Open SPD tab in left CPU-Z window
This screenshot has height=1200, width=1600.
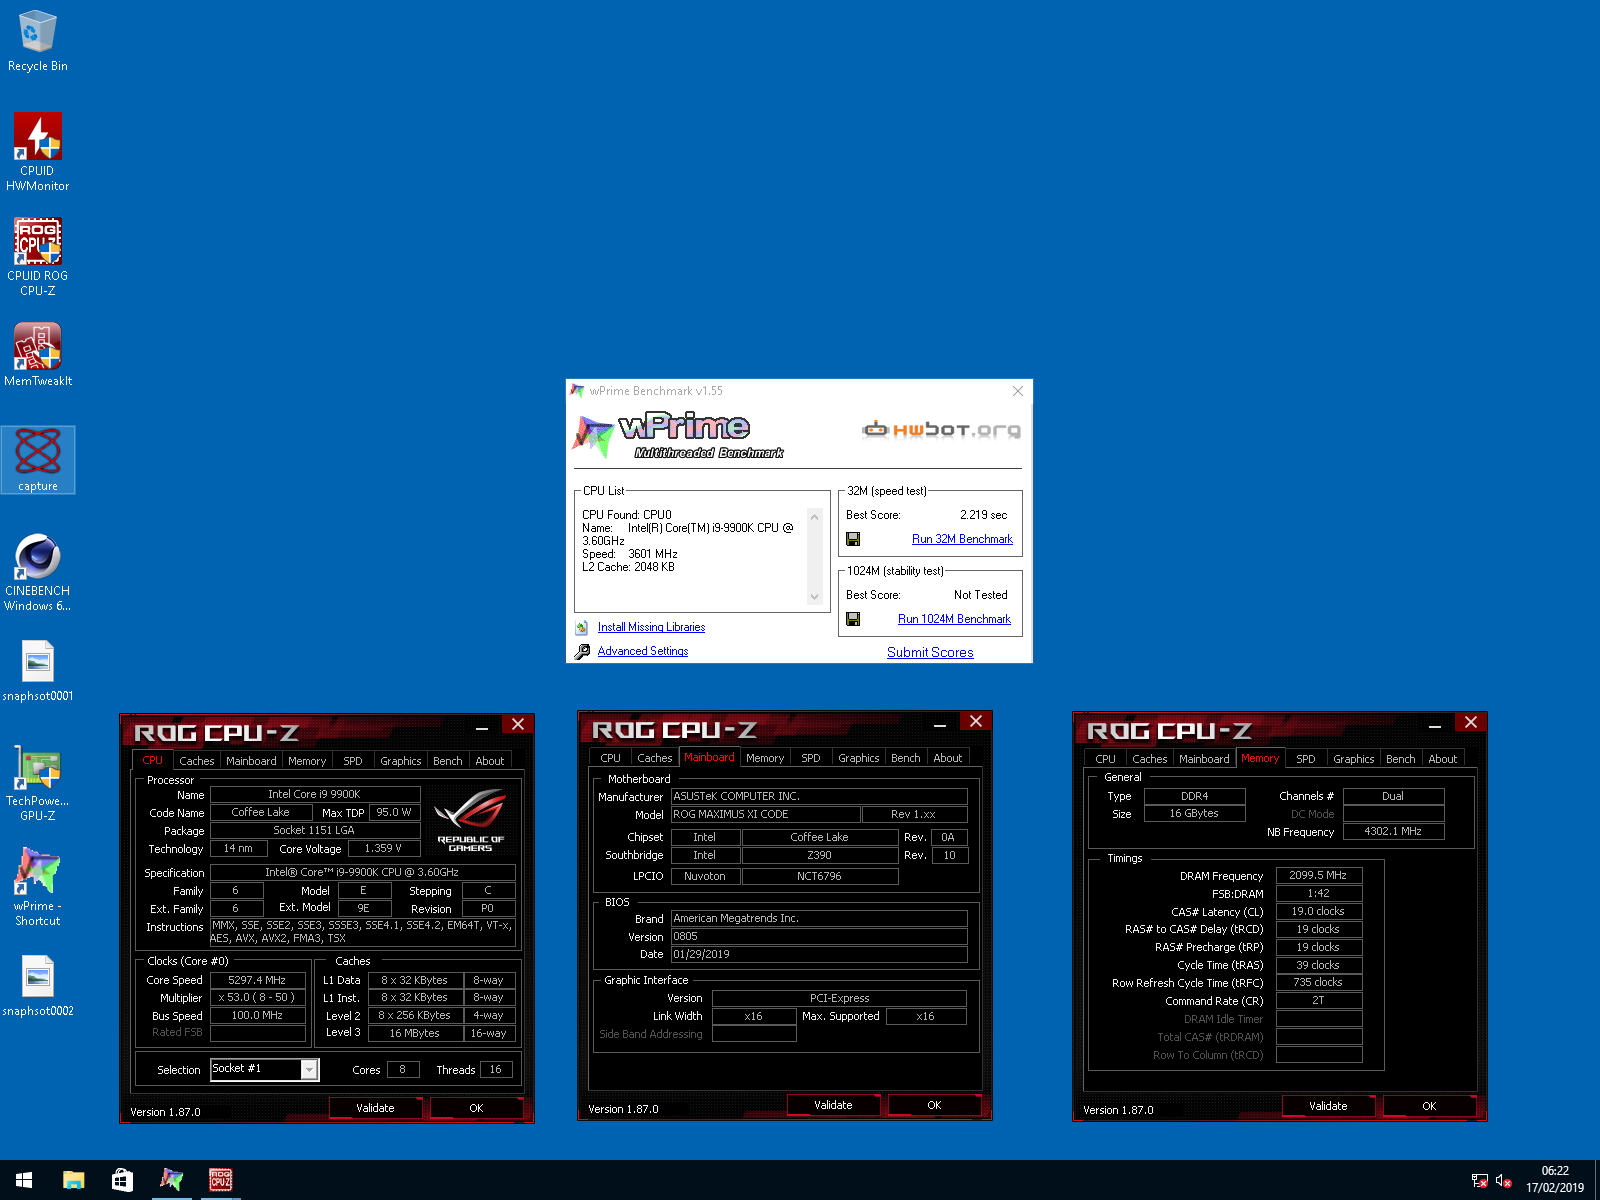[353, 761]
